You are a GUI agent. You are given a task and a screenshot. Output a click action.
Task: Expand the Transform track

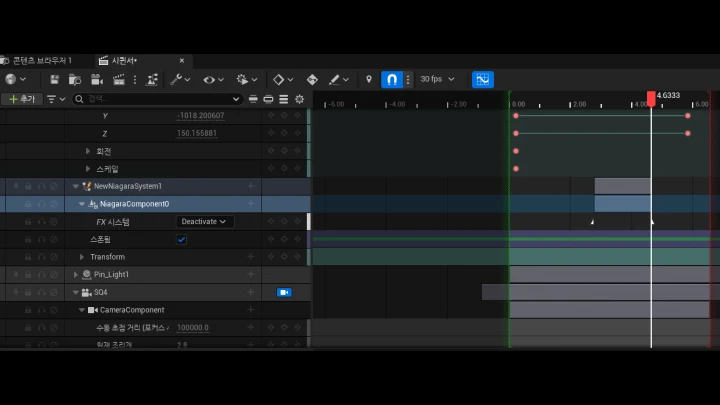82,257
